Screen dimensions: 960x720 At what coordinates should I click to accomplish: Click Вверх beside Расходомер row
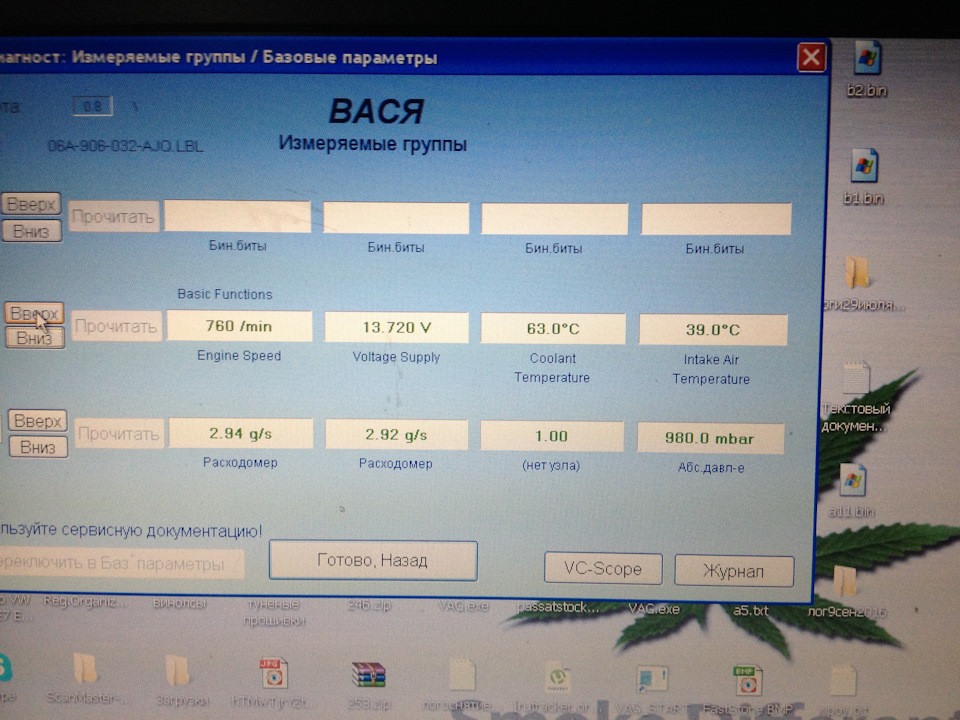[38, 421]
